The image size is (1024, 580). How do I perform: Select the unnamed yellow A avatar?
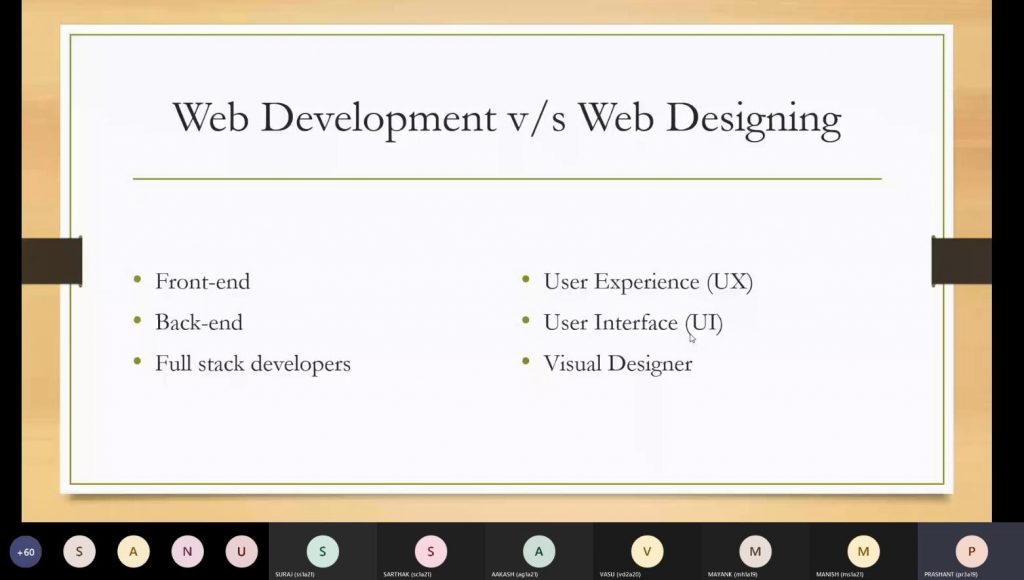coord(133,552)
